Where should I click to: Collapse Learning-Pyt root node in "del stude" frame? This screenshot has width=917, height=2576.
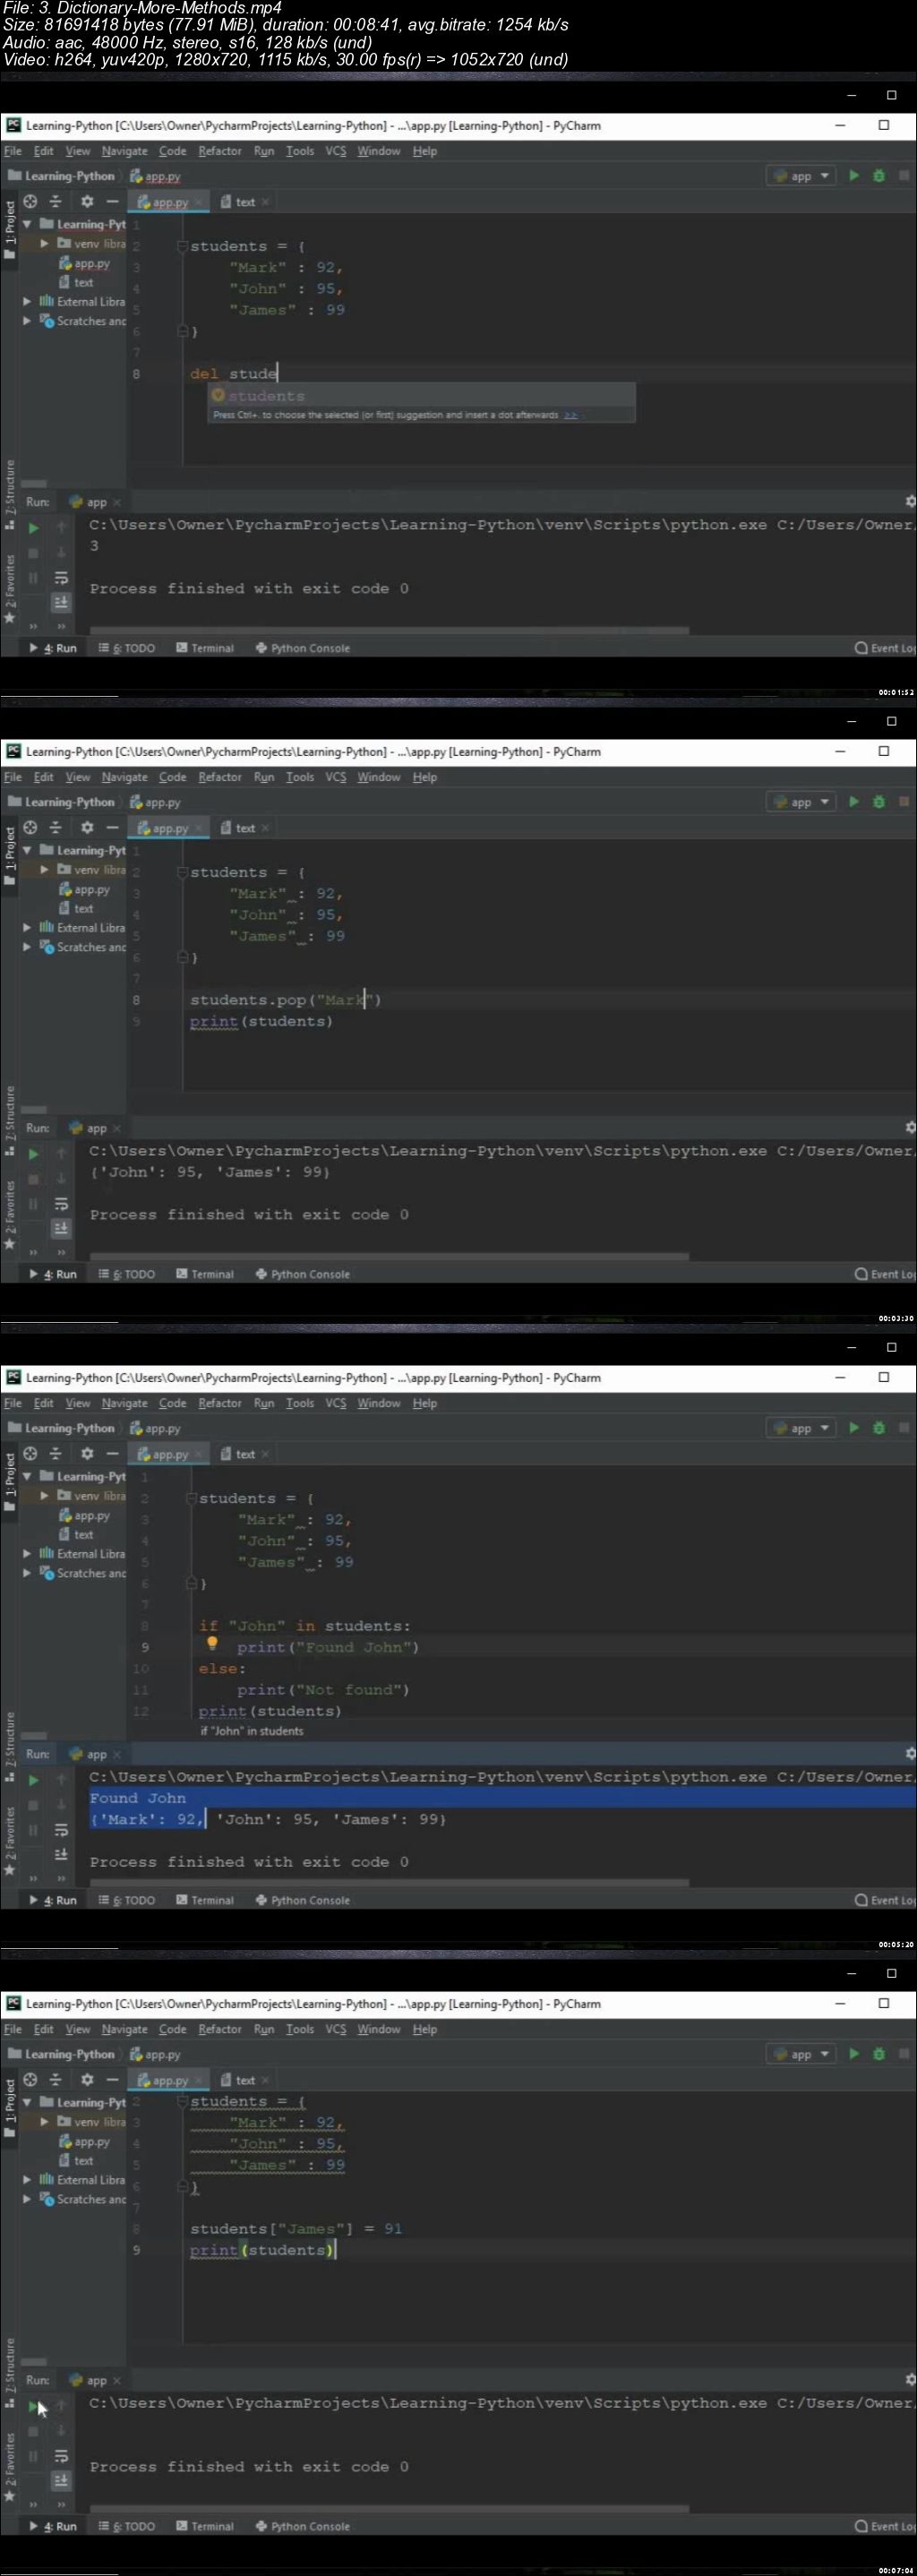[27, 224]
